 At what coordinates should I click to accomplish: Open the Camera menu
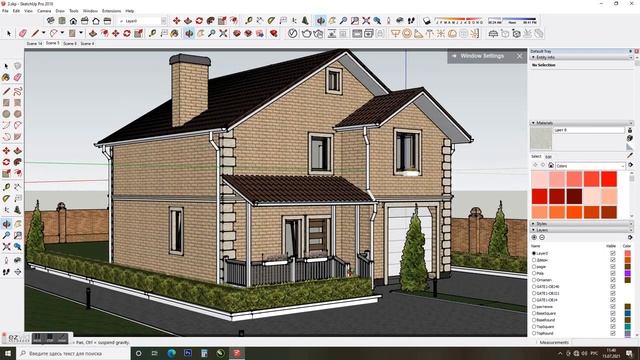[x=44, y=11]
